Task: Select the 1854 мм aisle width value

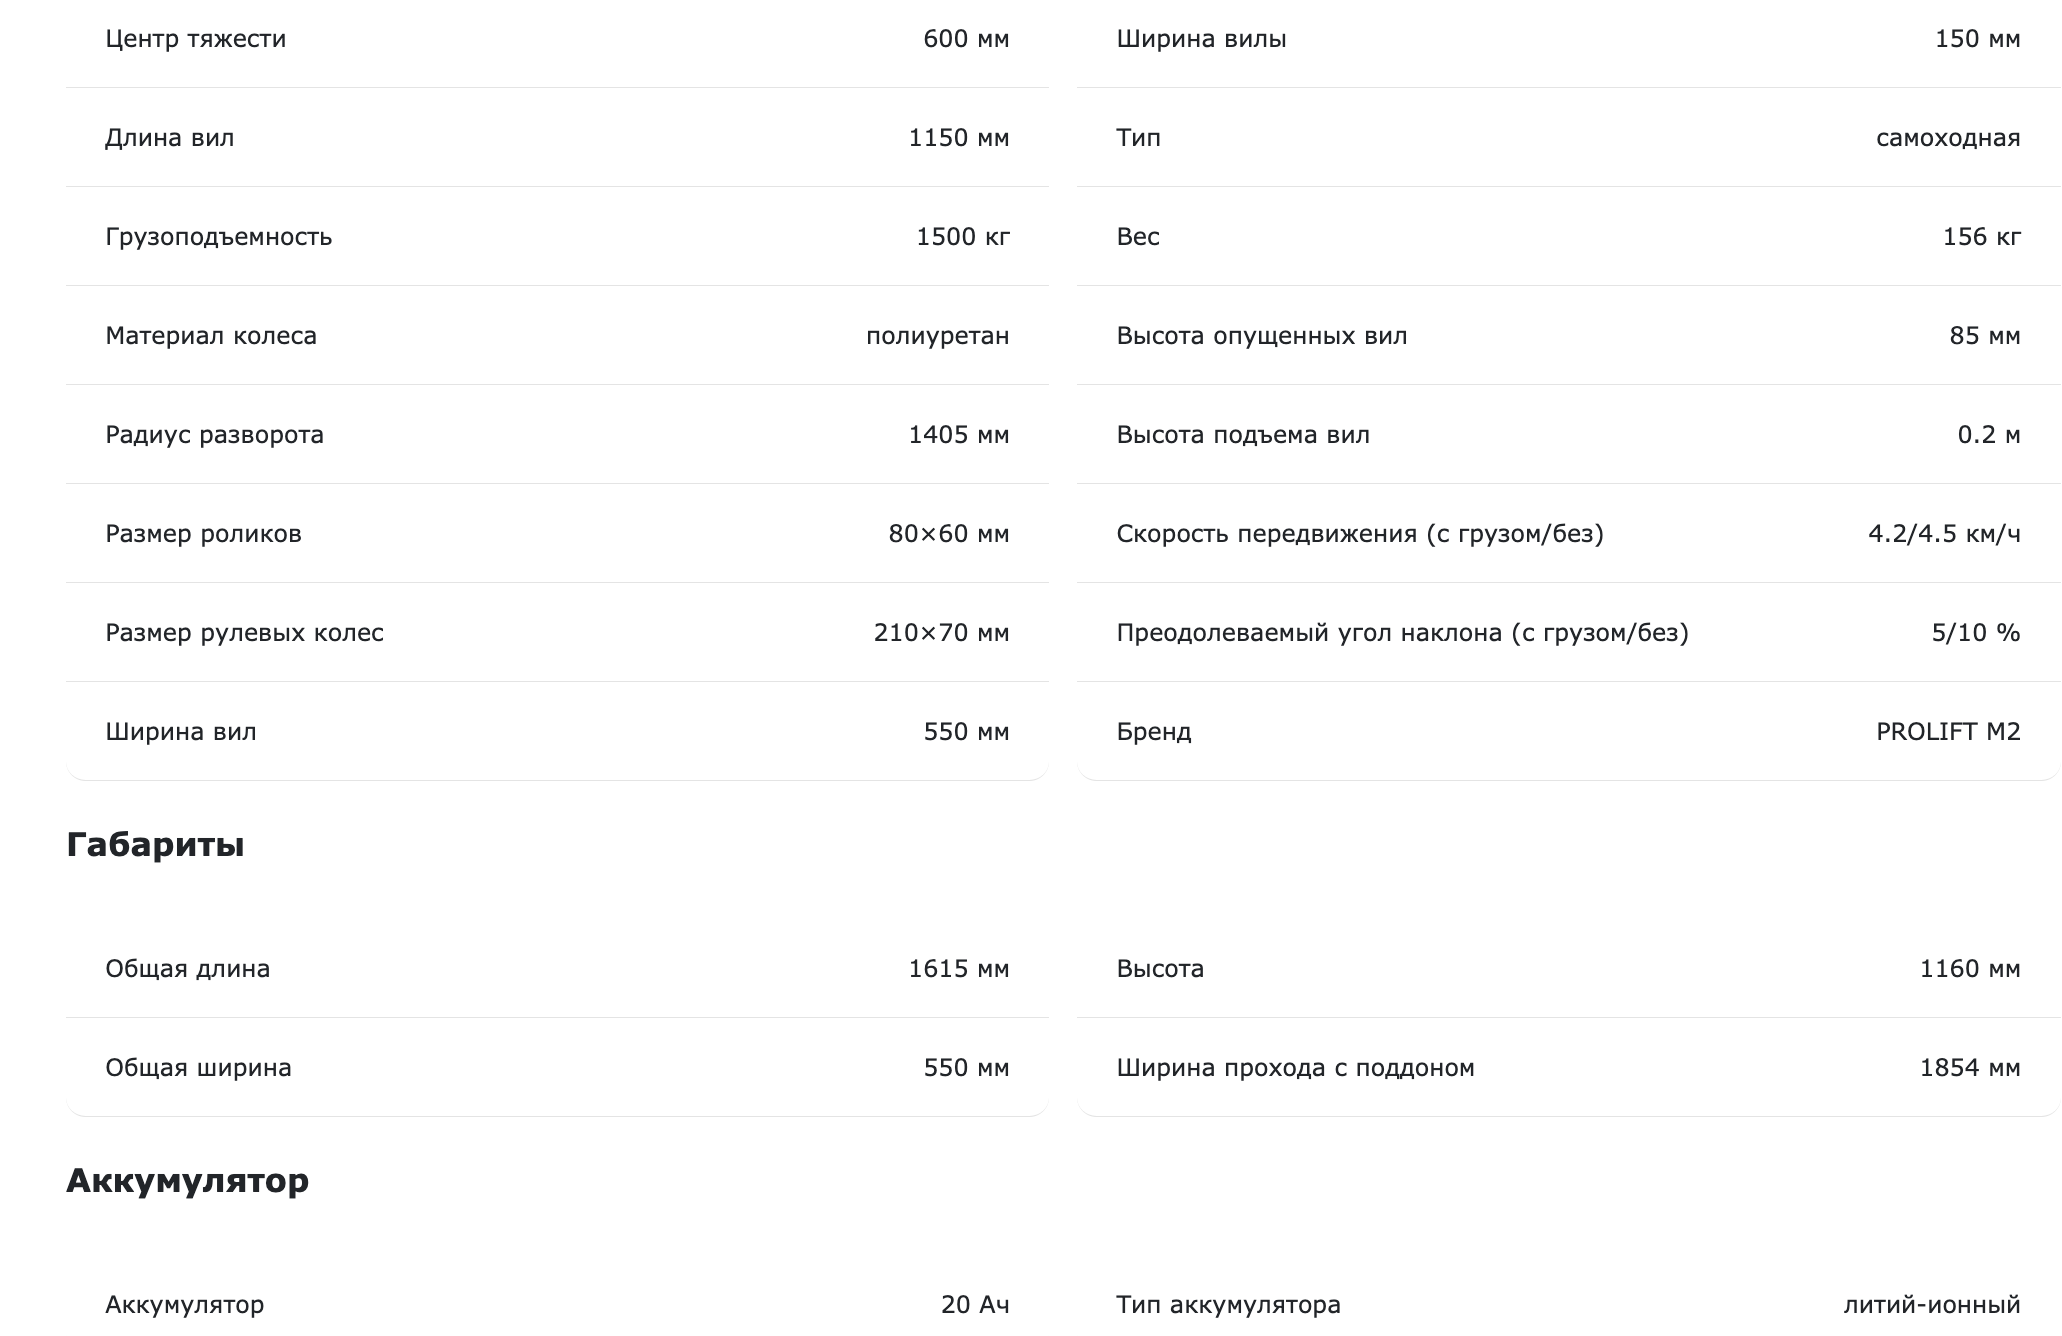Action: point(1970,1068)
